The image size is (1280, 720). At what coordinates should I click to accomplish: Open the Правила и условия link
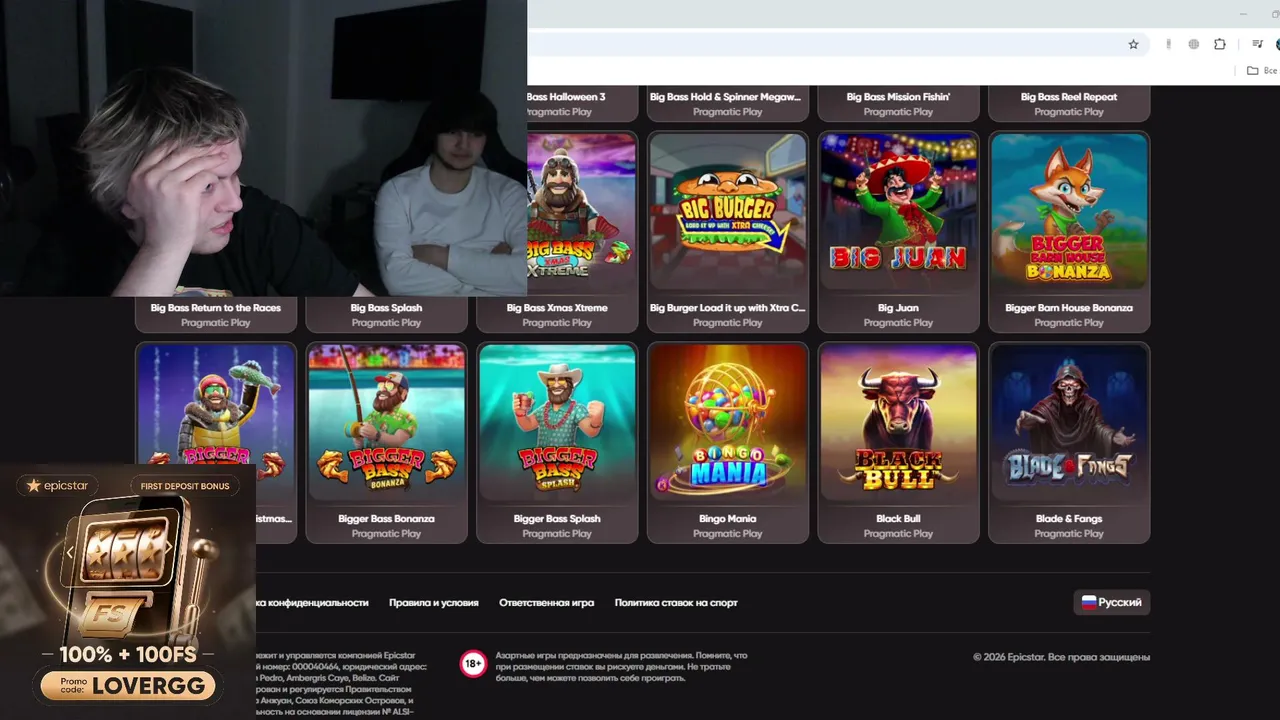point(434,603)
